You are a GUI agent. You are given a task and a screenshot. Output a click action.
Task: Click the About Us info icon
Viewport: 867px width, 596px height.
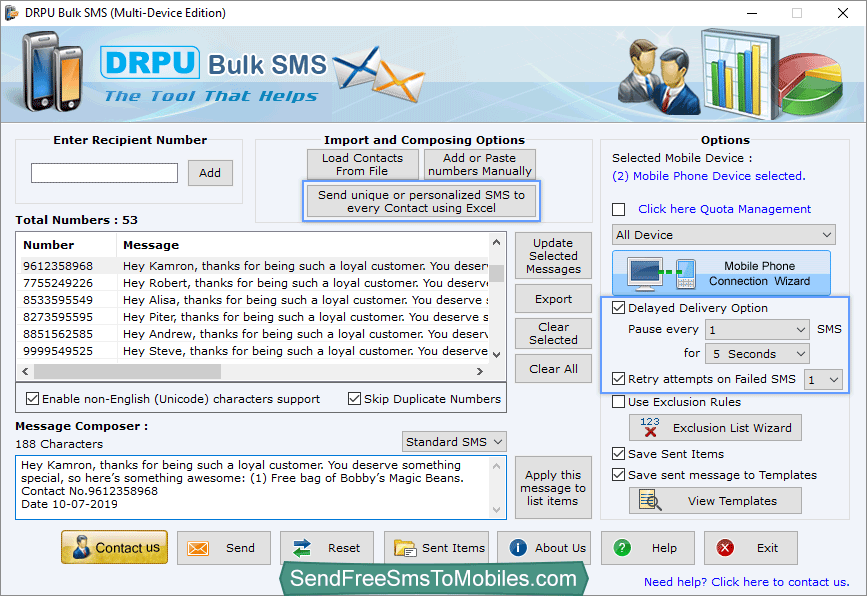(518, 548)
